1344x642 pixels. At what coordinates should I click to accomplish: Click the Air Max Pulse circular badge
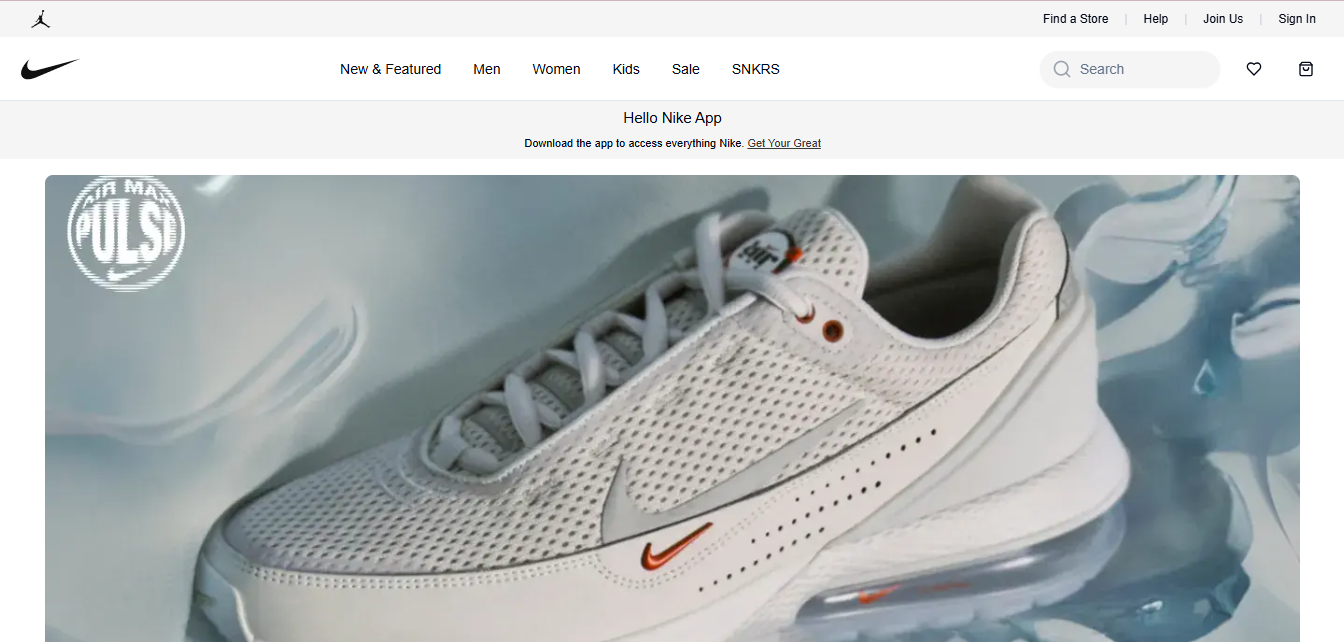(x=127, y=231)
